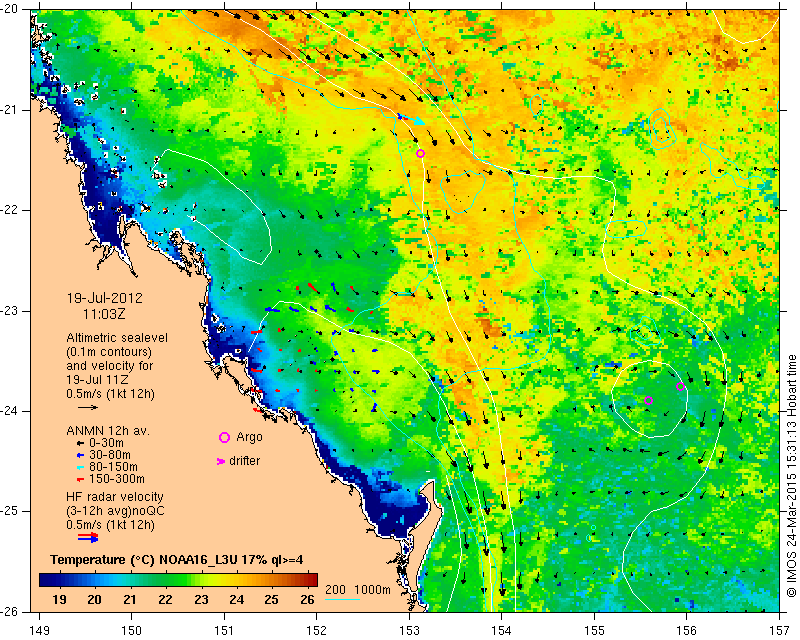
Task: Click the cyan bathymetry legend line
Action: point(342,599)
